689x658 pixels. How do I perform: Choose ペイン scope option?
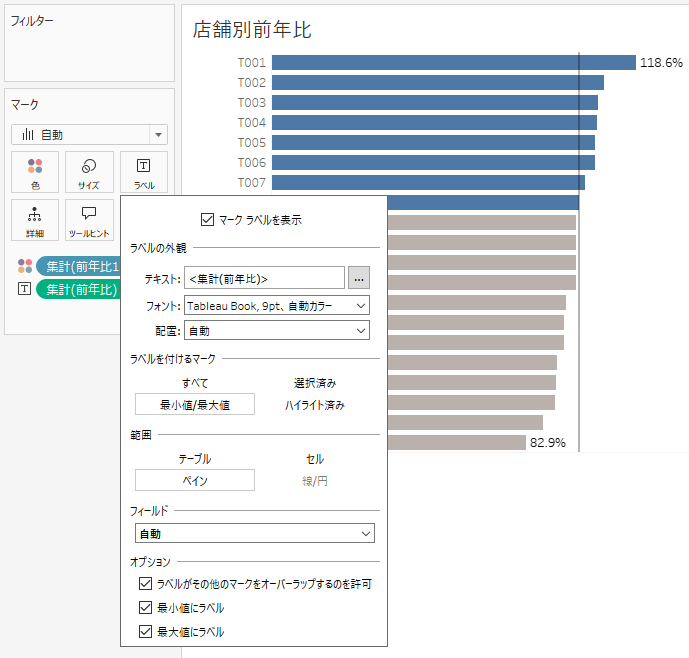click(195, 480)
